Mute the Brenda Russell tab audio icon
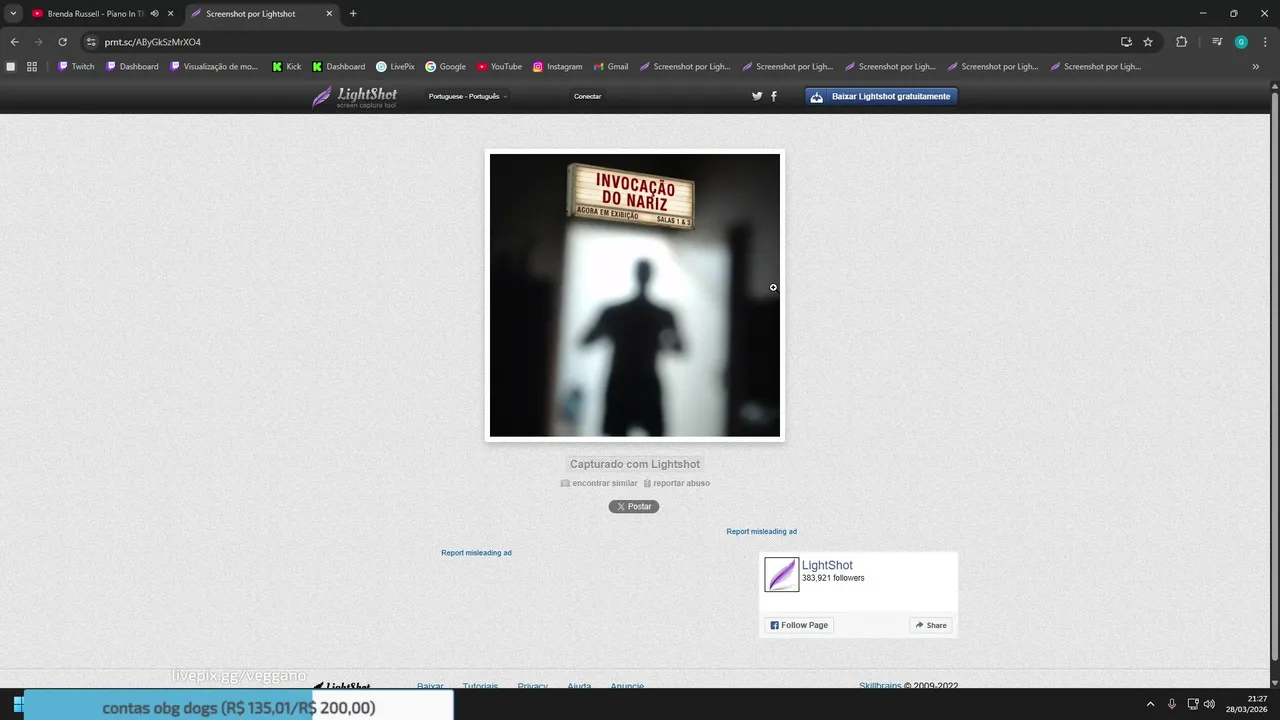The height and width of the screenshot is (720, 1280). click(x=154, y=14)
